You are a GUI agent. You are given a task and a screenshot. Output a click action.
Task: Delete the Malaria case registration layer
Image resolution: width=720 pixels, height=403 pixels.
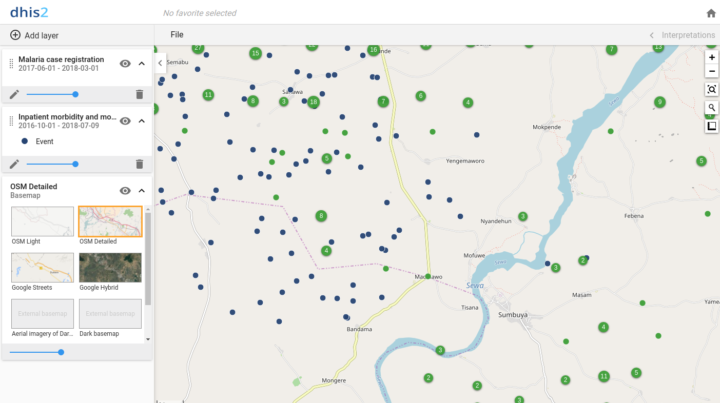coord(140,95)
